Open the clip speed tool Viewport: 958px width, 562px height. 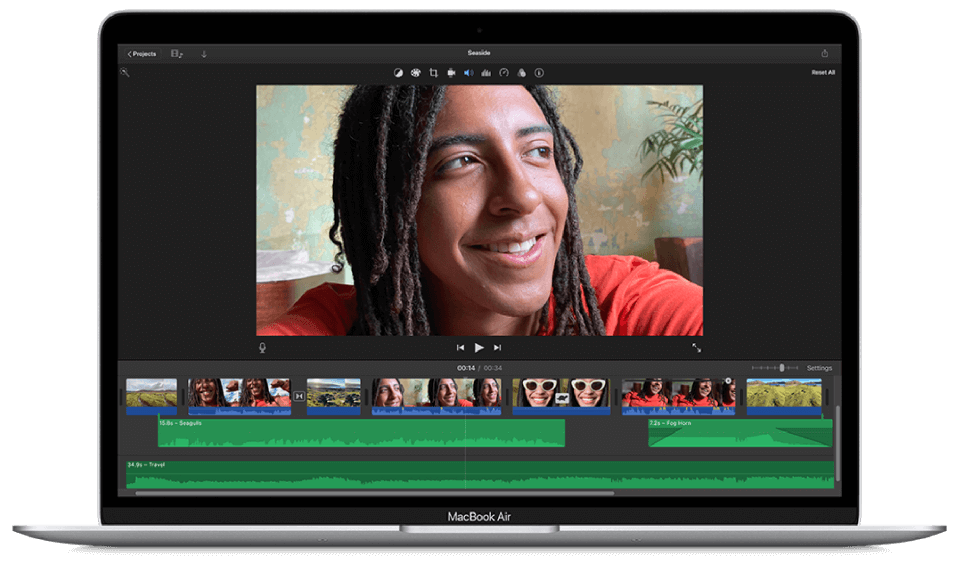pyautogui.click(x=504, y=73)
